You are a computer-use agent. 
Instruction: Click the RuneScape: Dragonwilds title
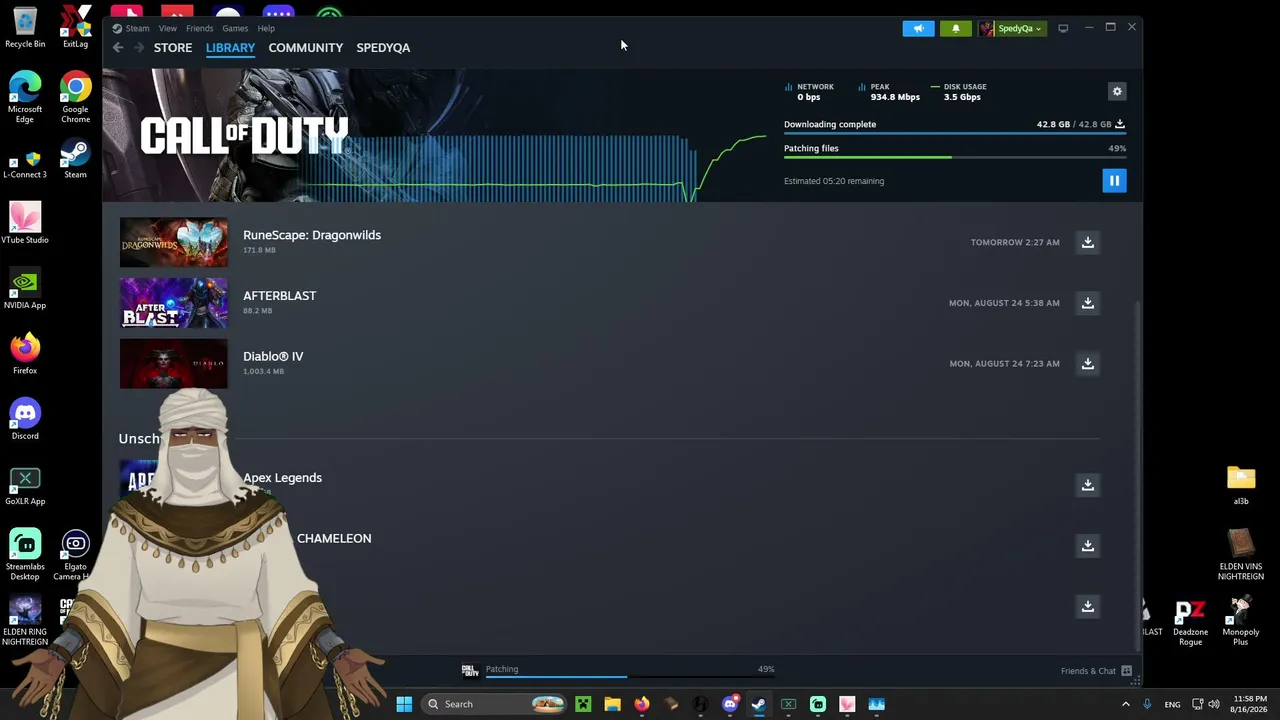tap(312, 235)
